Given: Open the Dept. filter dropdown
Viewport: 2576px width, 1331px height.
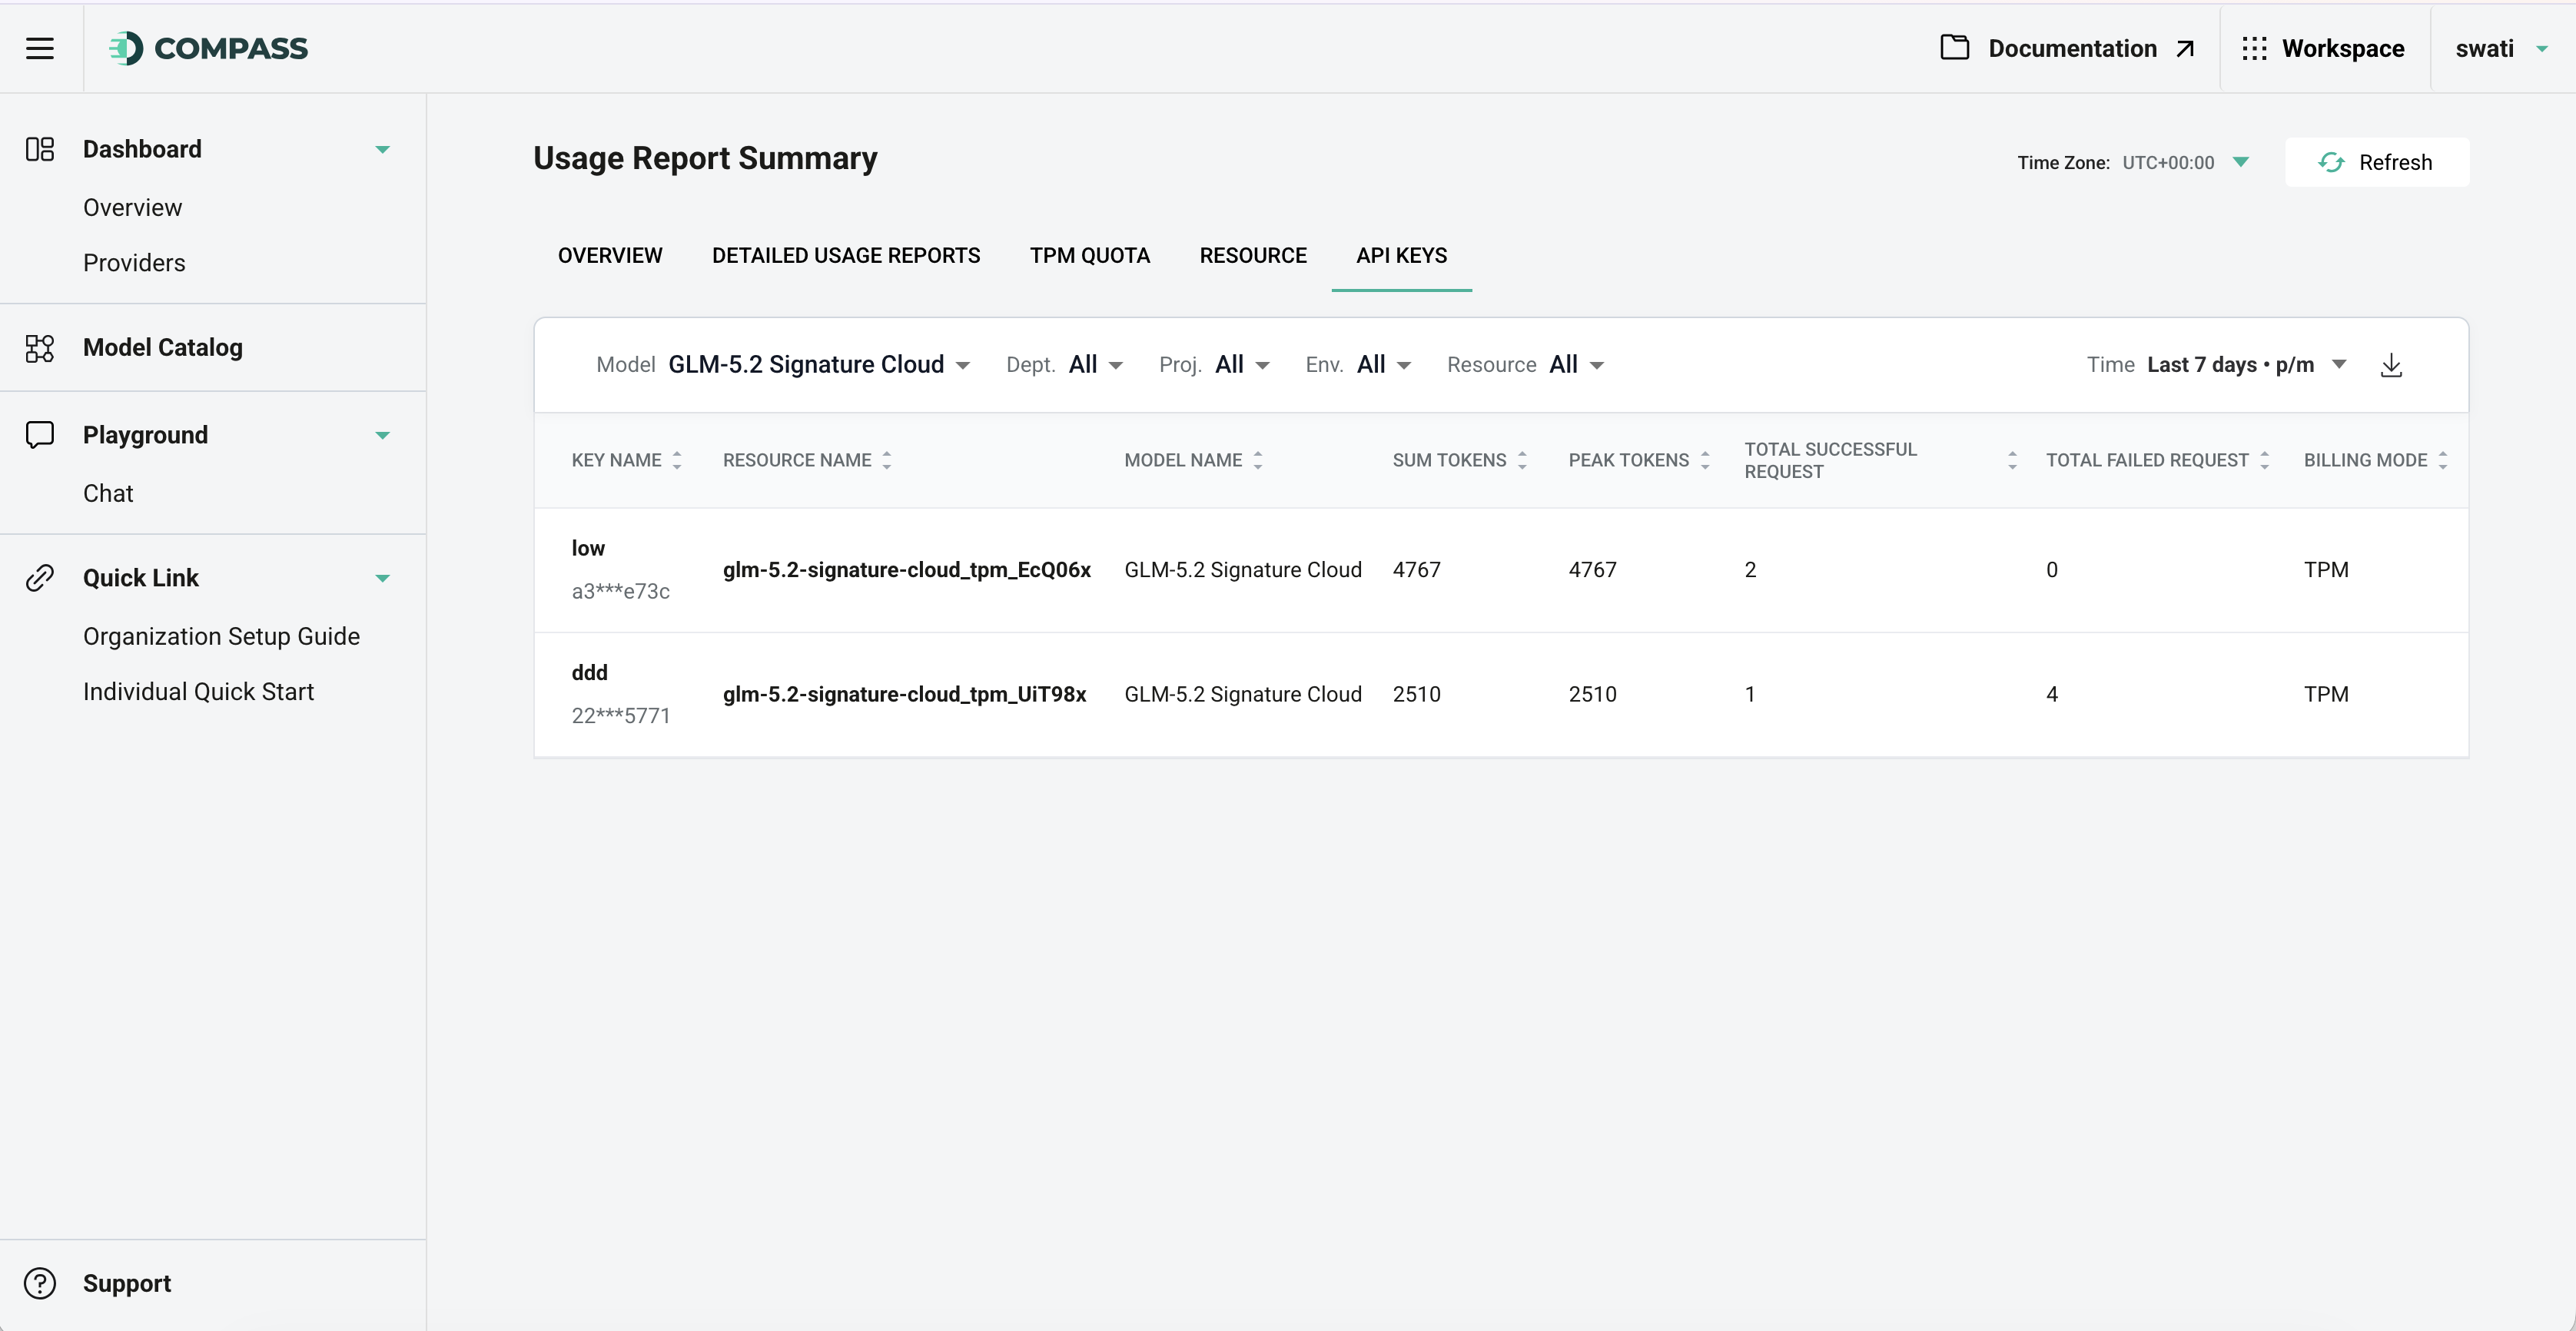Looking at the screenshot, I should coord(1096,365).
